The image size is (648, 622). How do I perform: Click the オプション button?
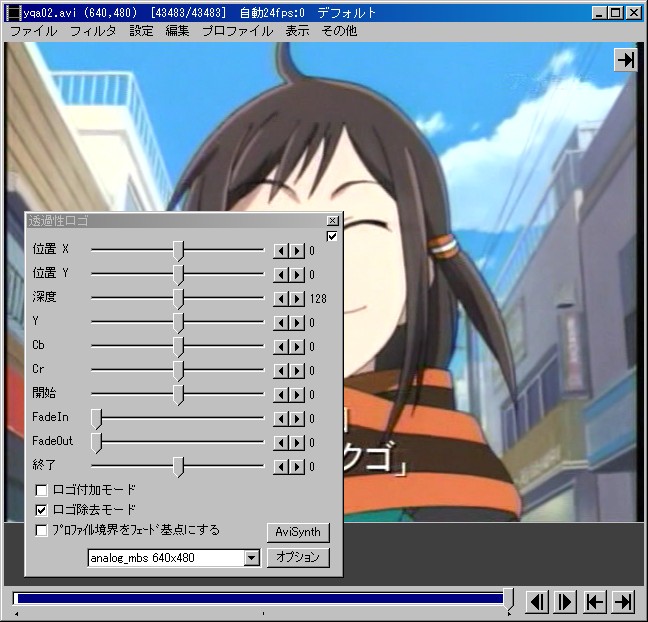[x=298, y=558]
